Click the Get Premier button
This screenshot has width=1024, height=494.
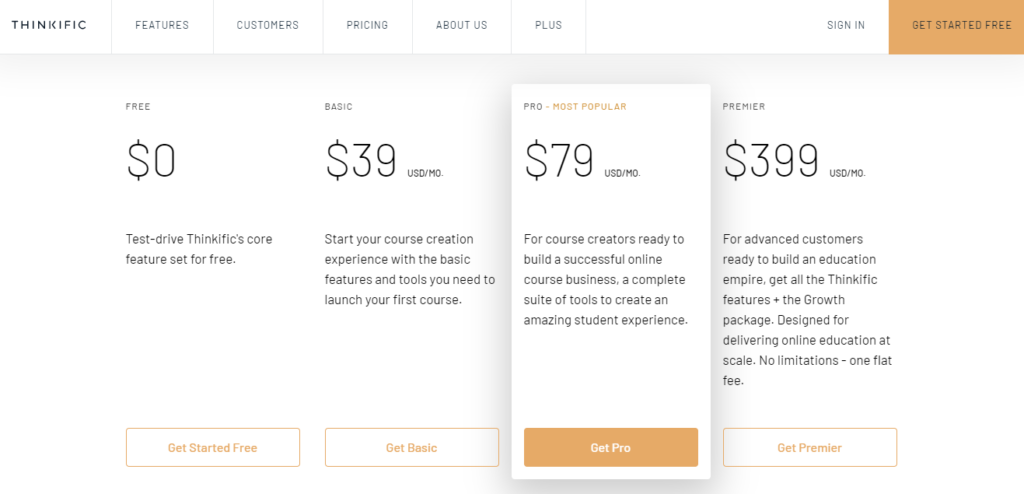pos(810,448)
